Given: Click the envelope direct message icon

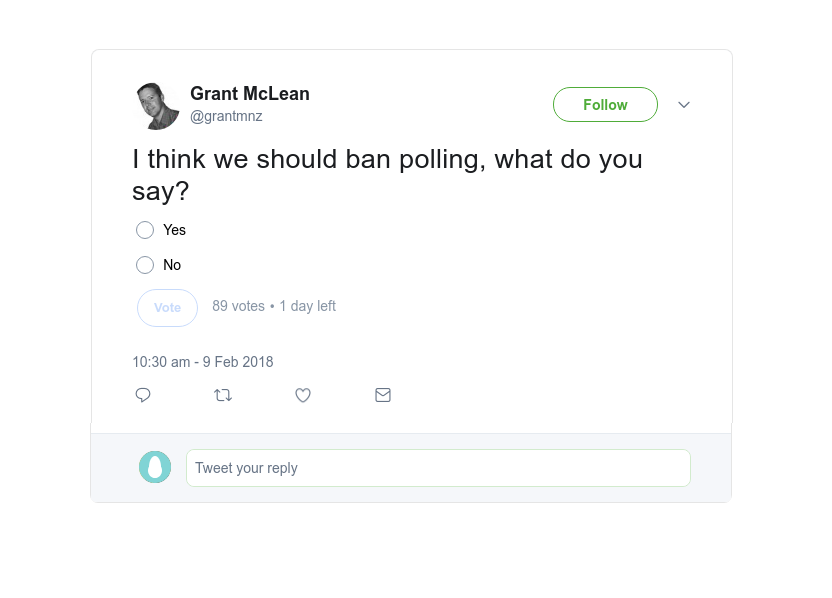Looking at the screenshot, I should click(383, 395).
